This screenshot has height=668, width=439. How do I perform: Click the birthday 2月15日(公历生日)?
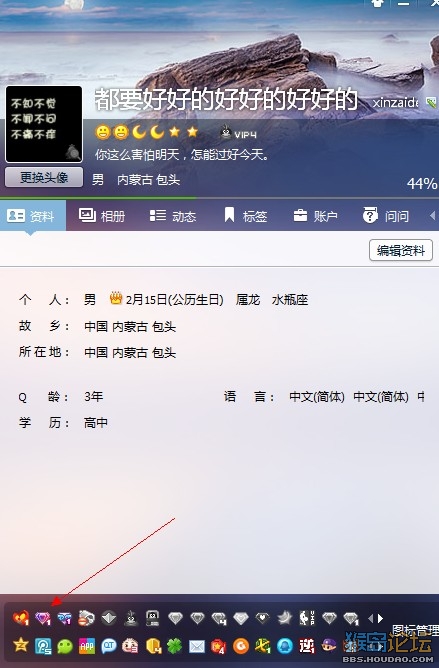(175, 299)
